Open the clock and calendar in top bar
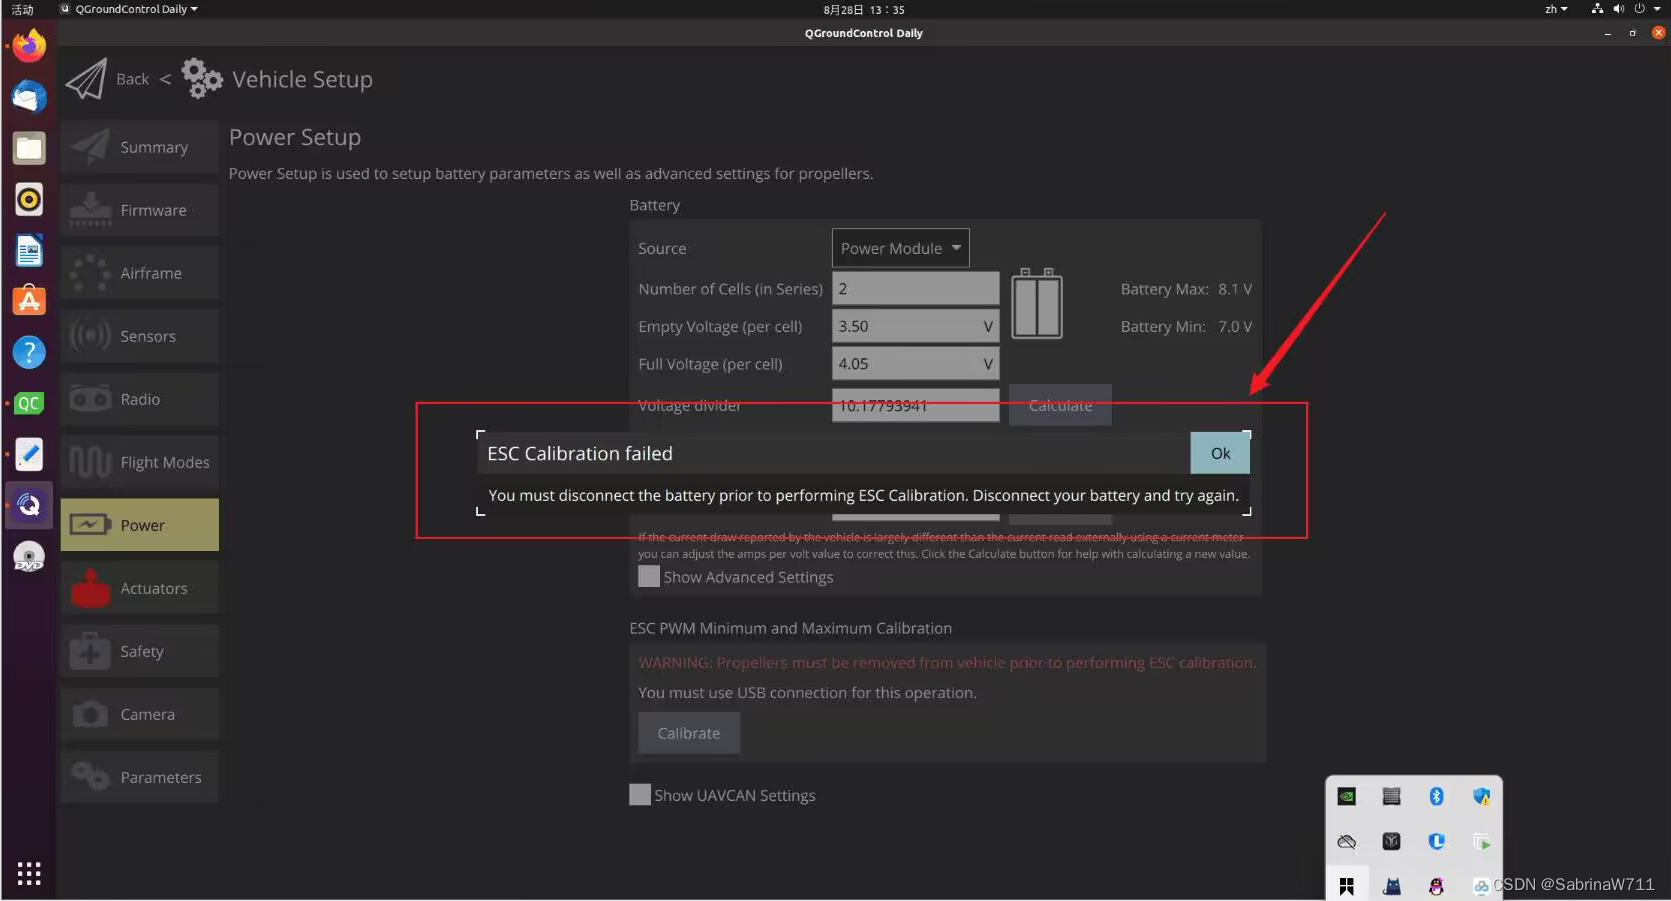 click(x=864, y=9)
